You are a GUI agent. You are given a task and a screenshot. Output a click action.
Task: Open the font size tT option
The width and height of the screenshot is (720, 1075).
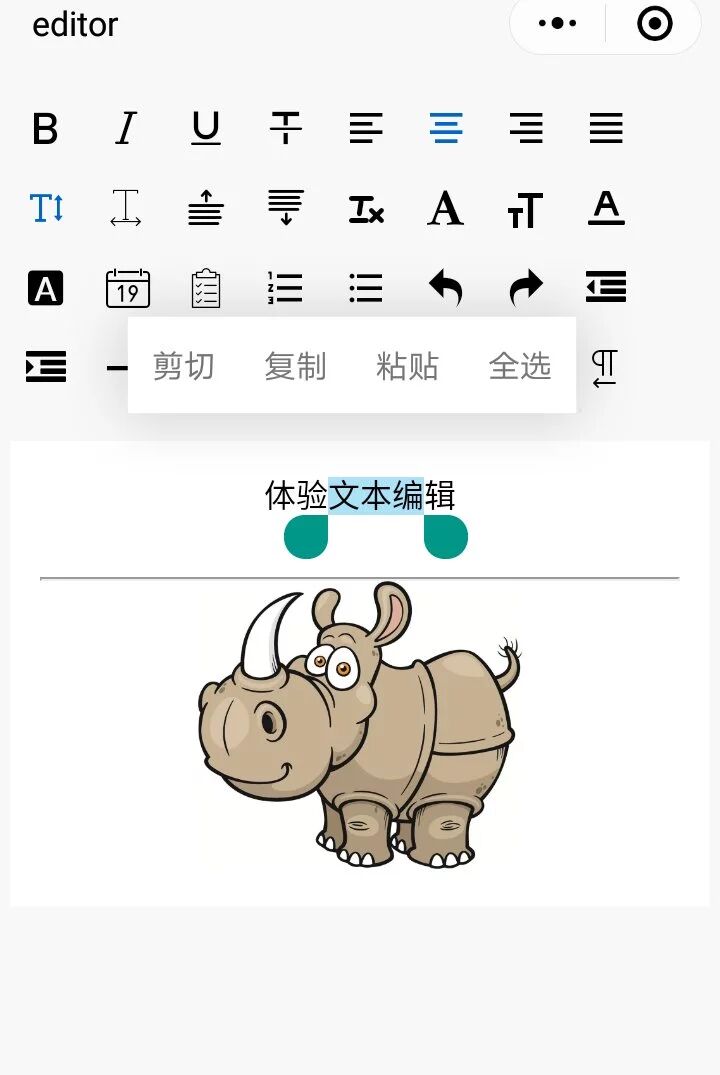(525, 209)
